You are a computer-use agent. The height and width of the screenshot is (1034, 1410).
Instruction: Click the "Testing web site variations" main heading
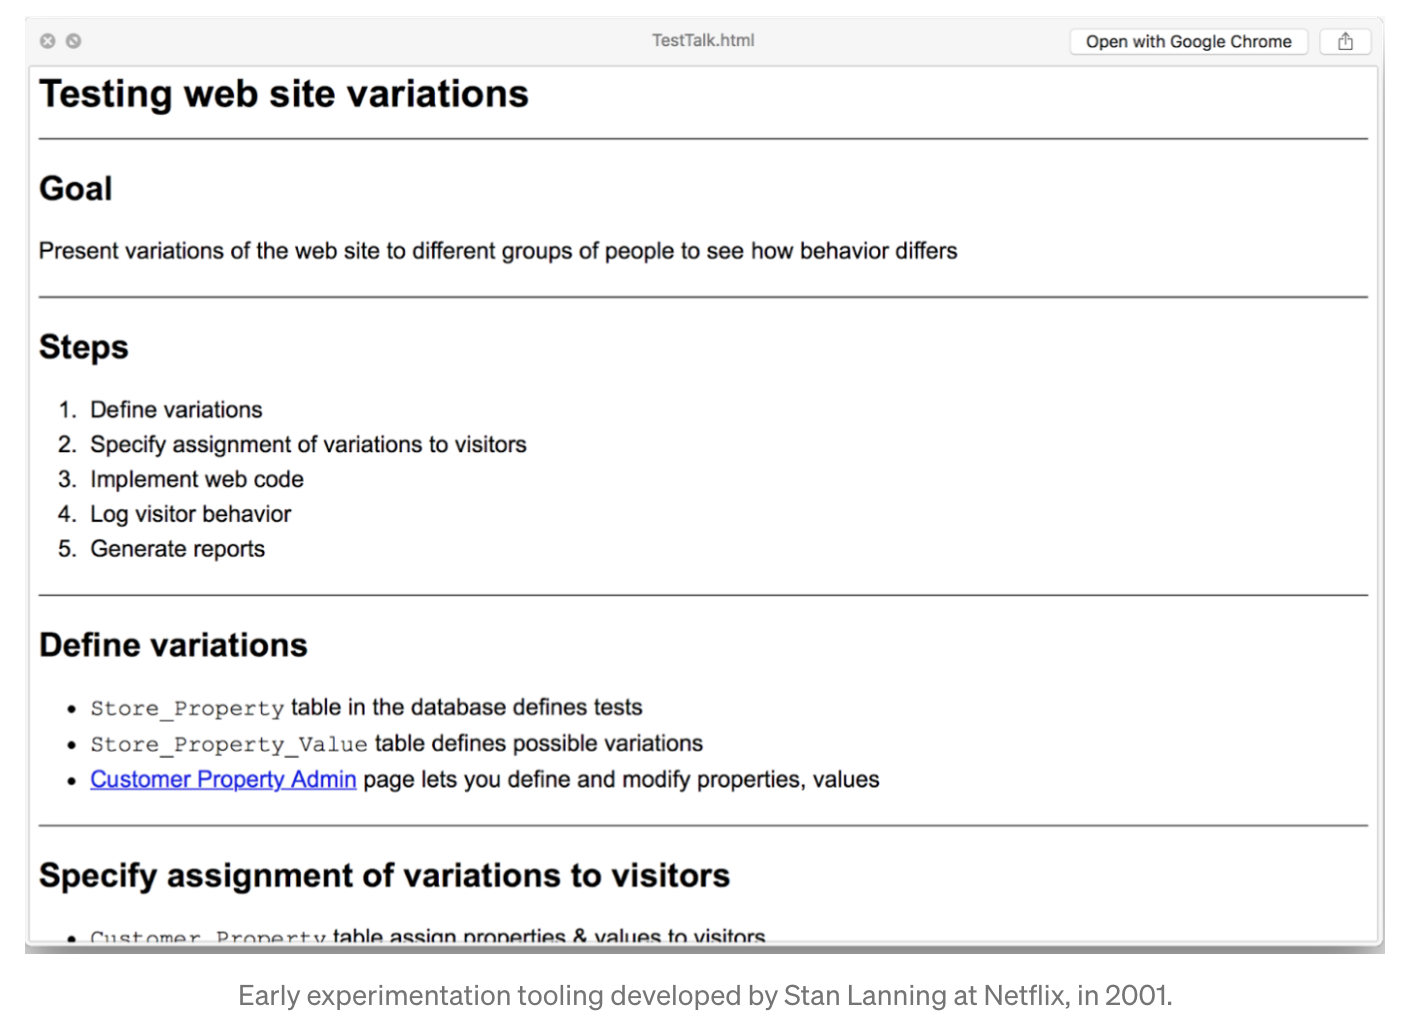coord(284,94)
